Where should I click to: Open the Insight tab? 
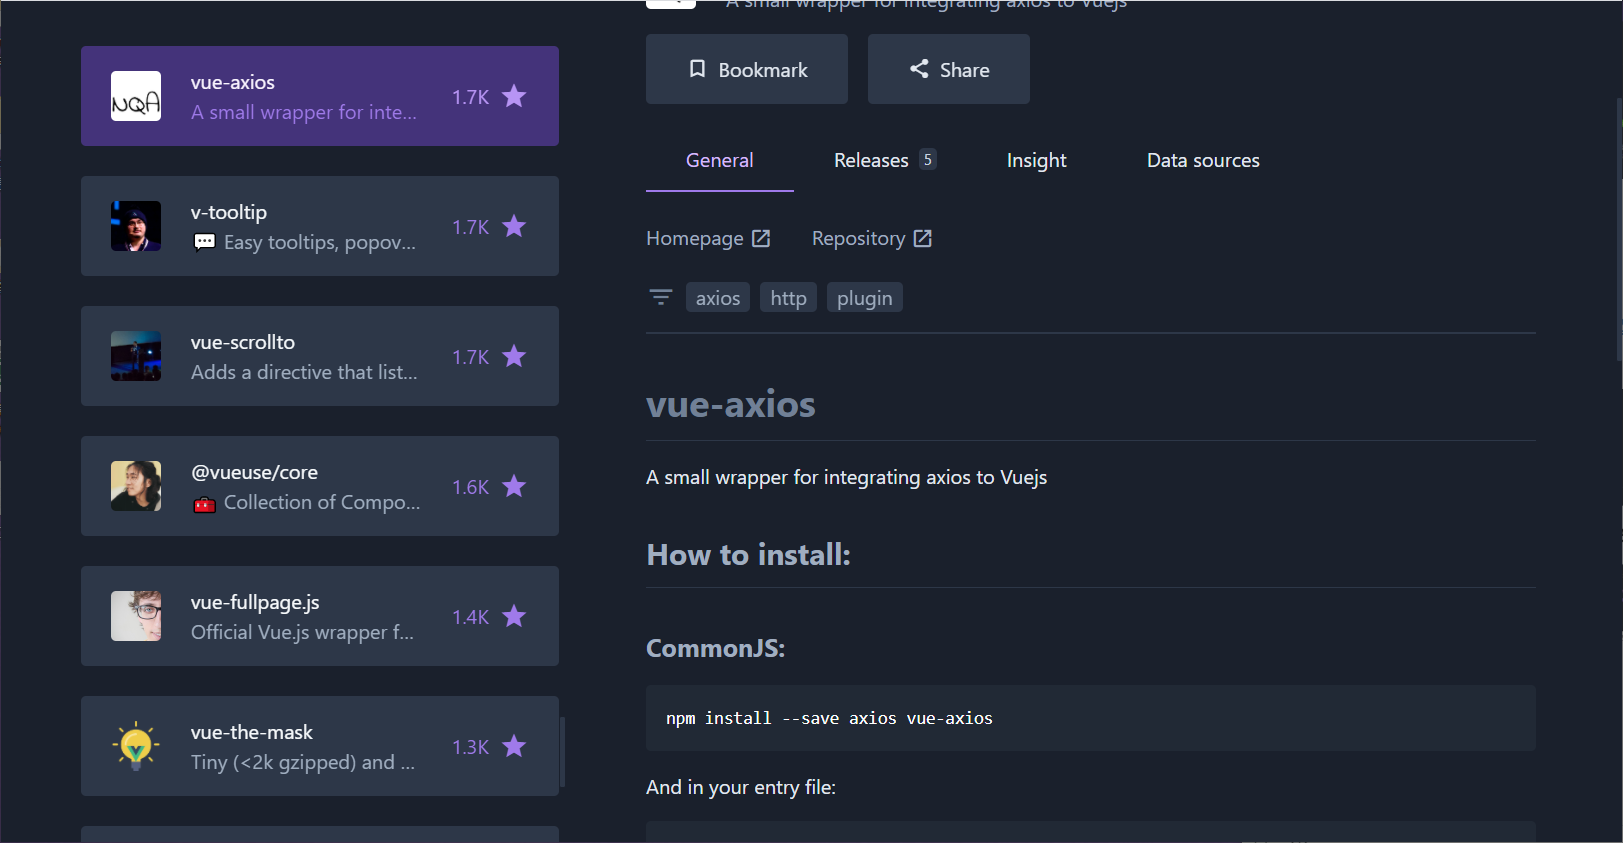coord(1037,160)
